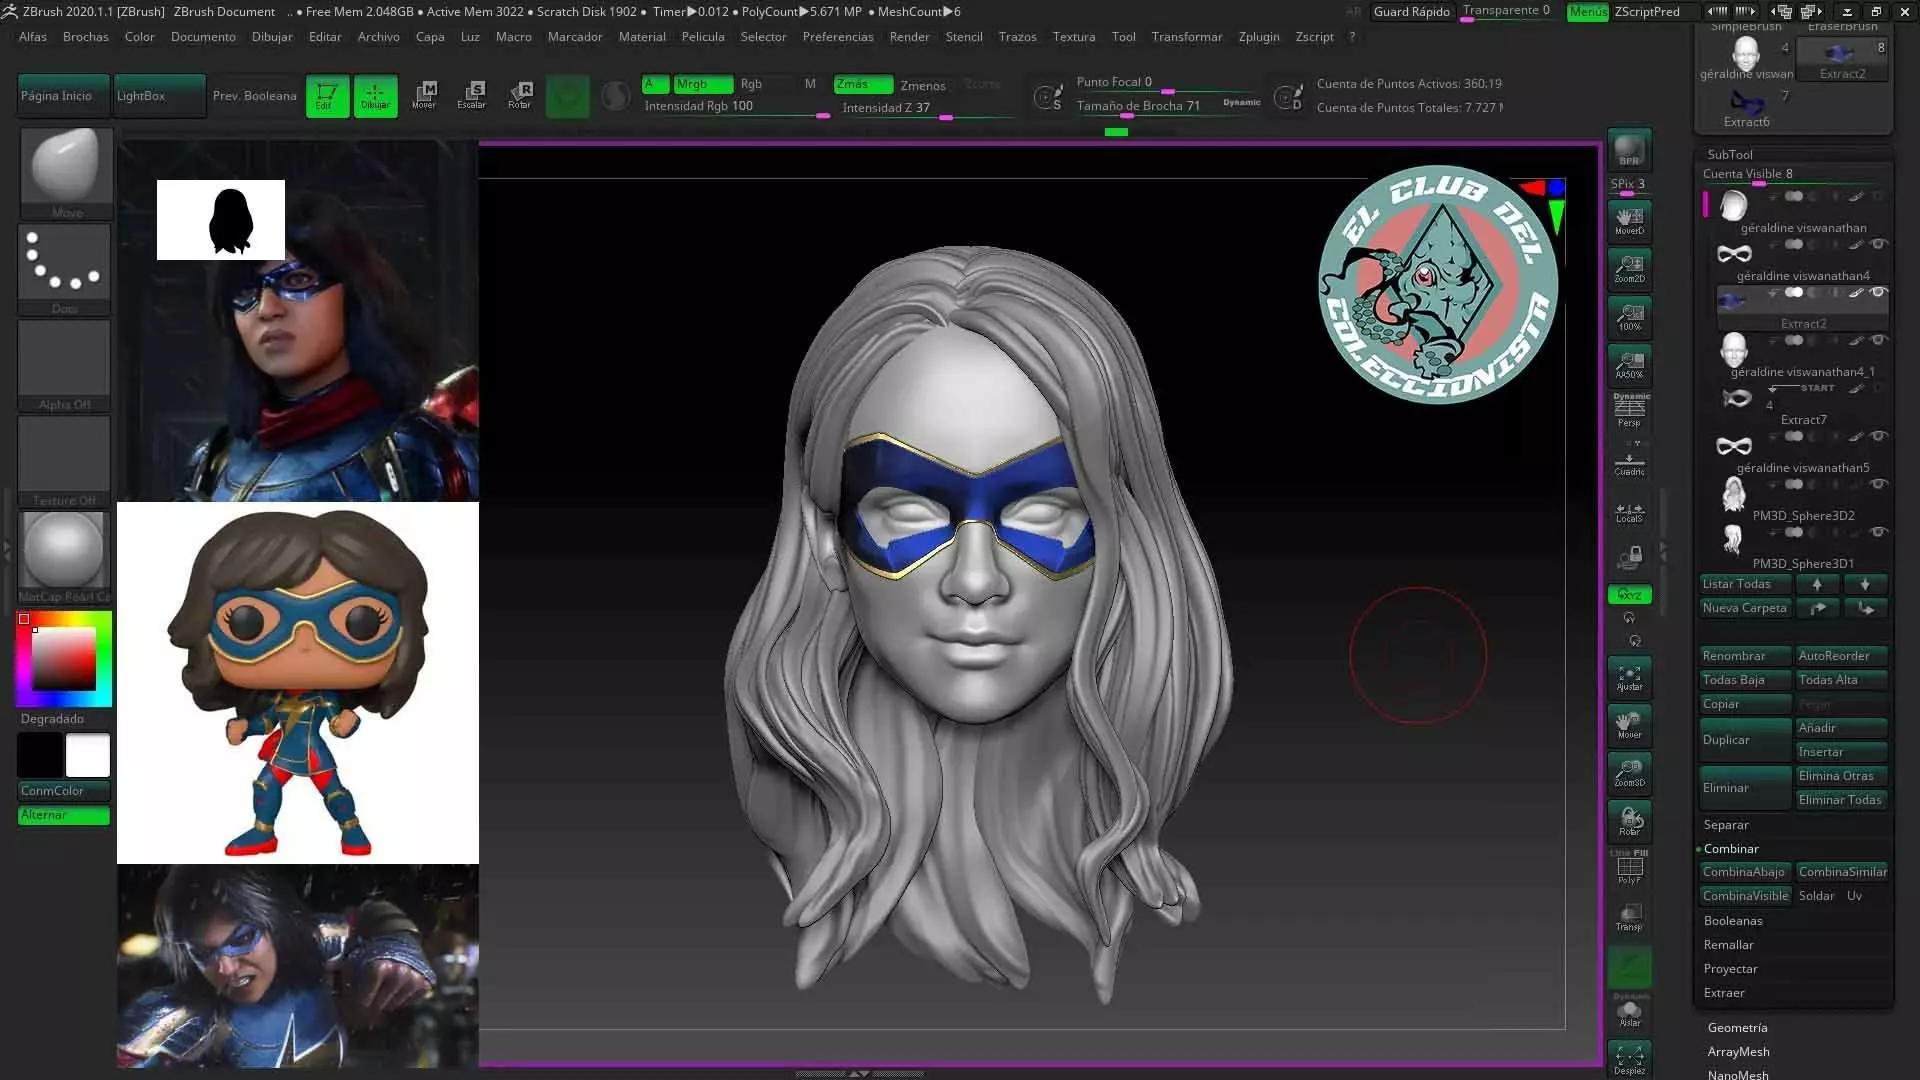The image size is (1920, 1080).
Task: Select the Rotar (Rotate) tool
Action: [520, 95]
